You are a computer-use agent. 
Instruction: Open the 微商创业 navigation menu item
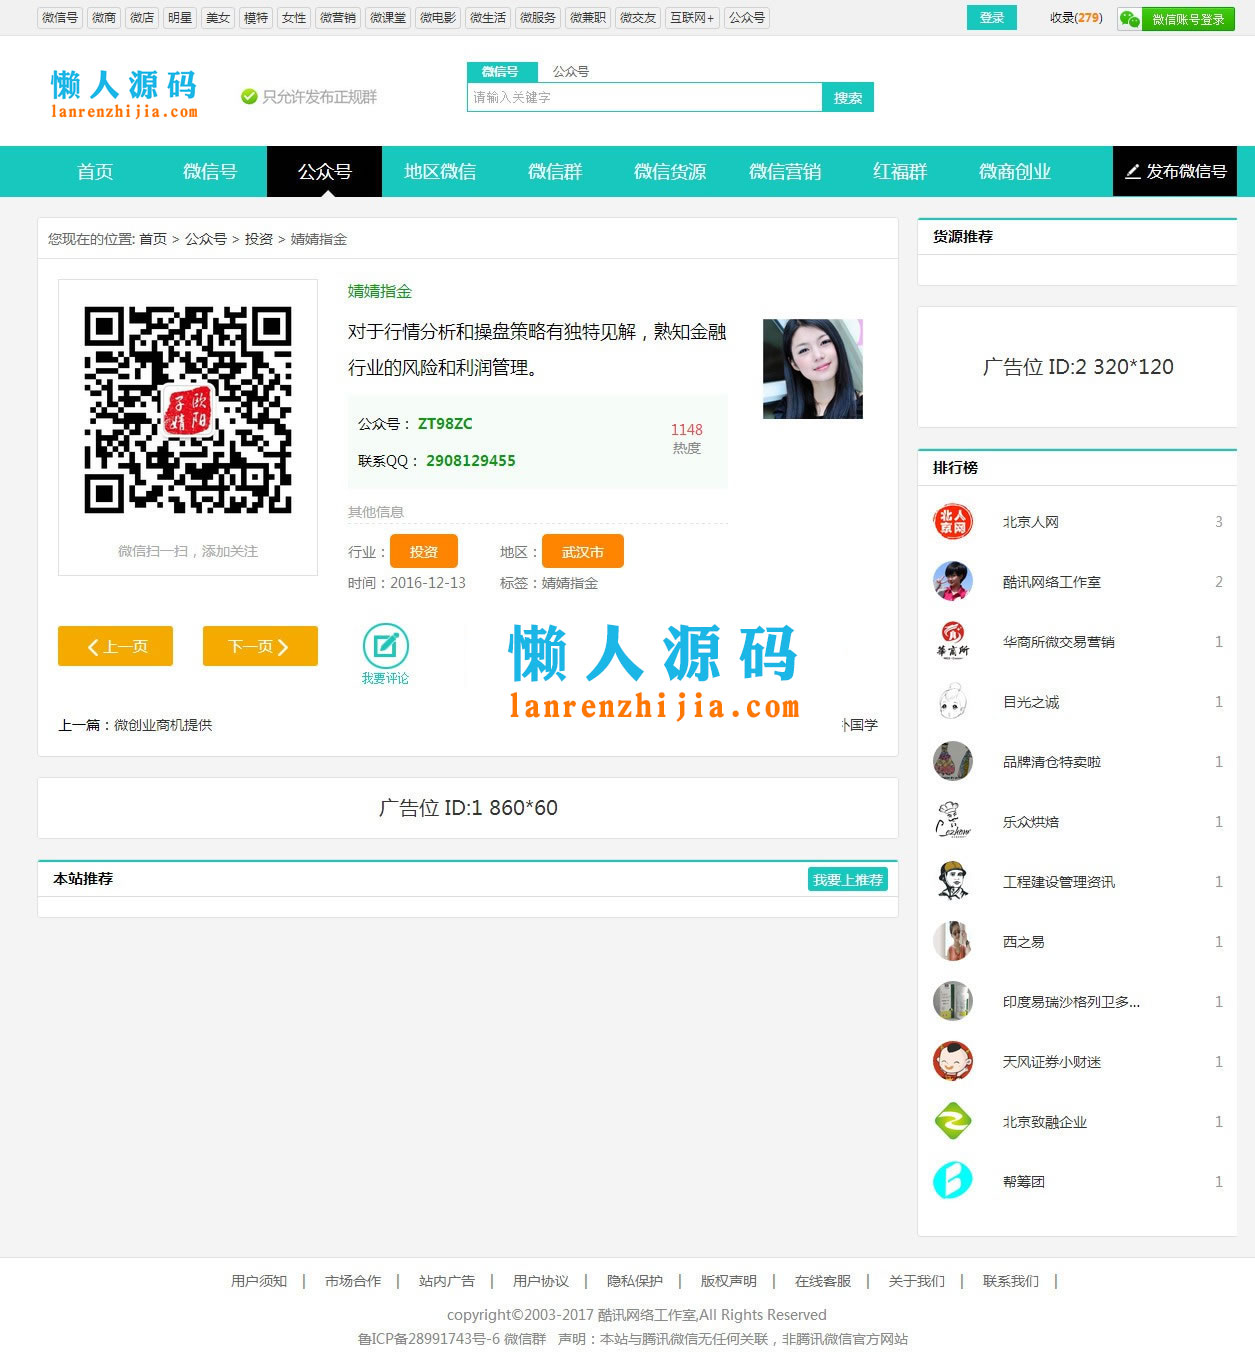click(1013, 171)
